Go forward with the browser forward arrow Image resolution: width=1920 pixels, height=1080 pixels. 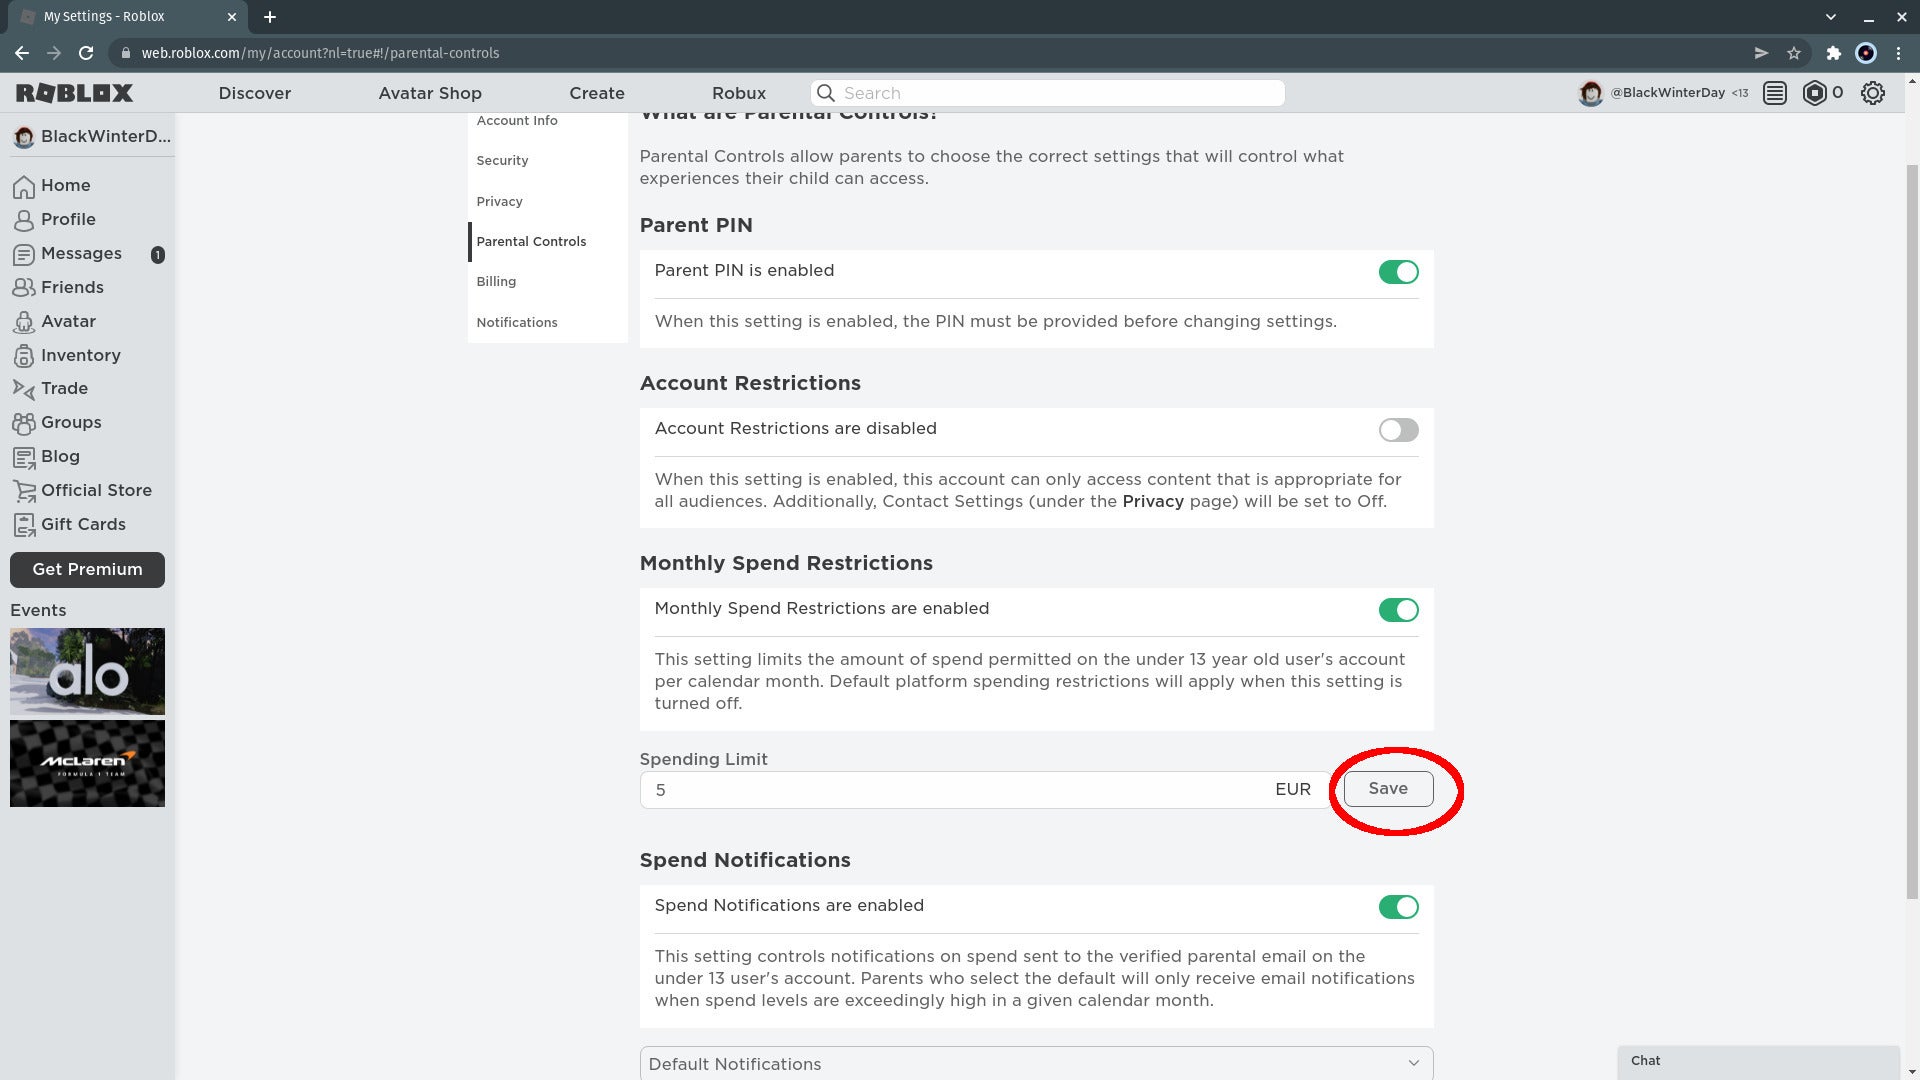[x=54, y=53]
